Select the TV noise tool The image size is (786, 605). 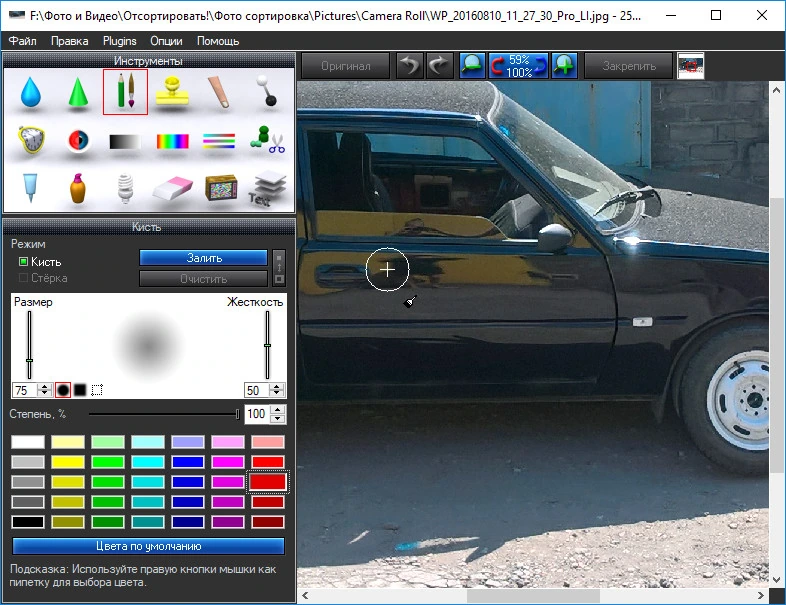(x=221, y=188)
